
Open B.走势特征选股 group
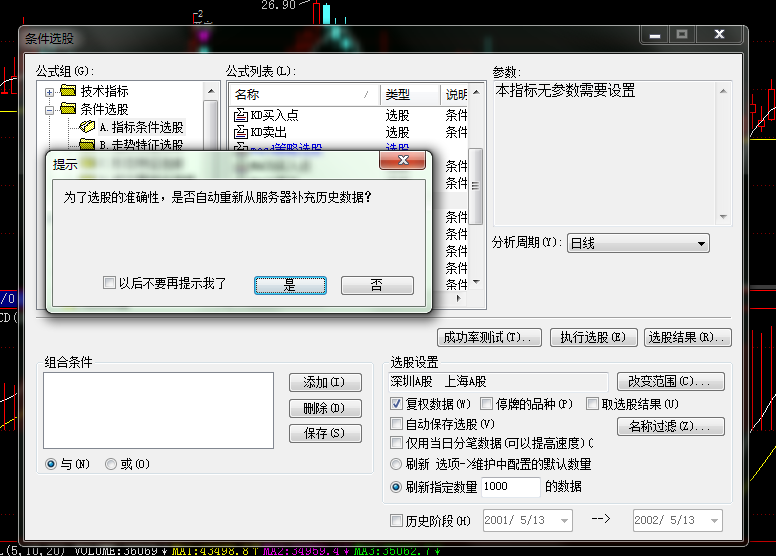[x=142, y=145]
